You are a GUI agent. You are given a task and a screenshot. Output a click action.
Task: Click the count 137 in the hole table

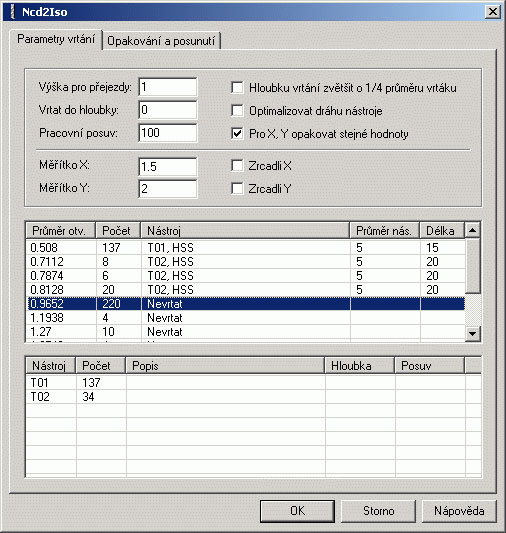111,248
